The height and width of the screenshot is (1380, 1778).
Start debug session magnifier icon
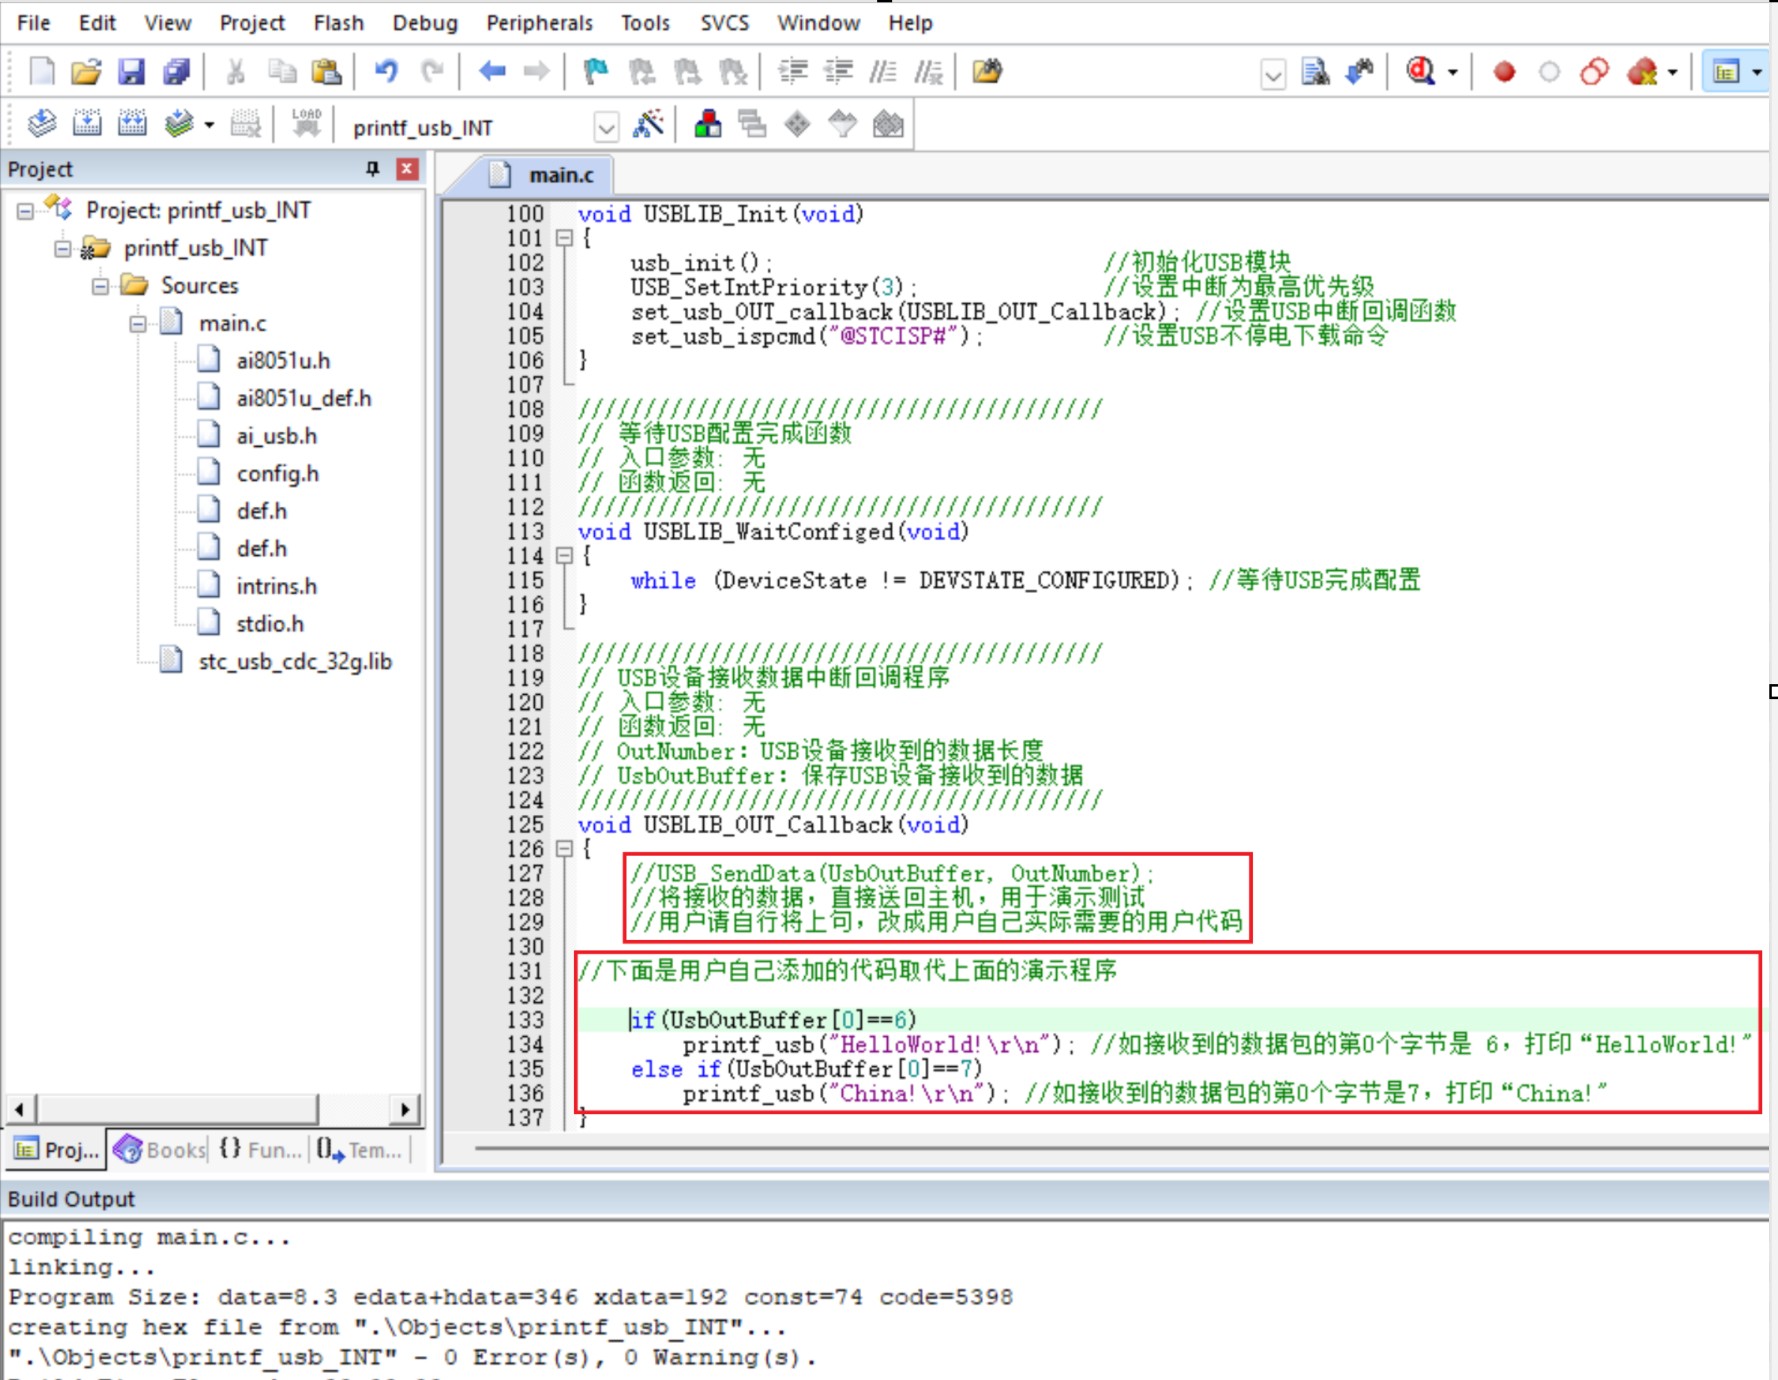click(1421, 72)
